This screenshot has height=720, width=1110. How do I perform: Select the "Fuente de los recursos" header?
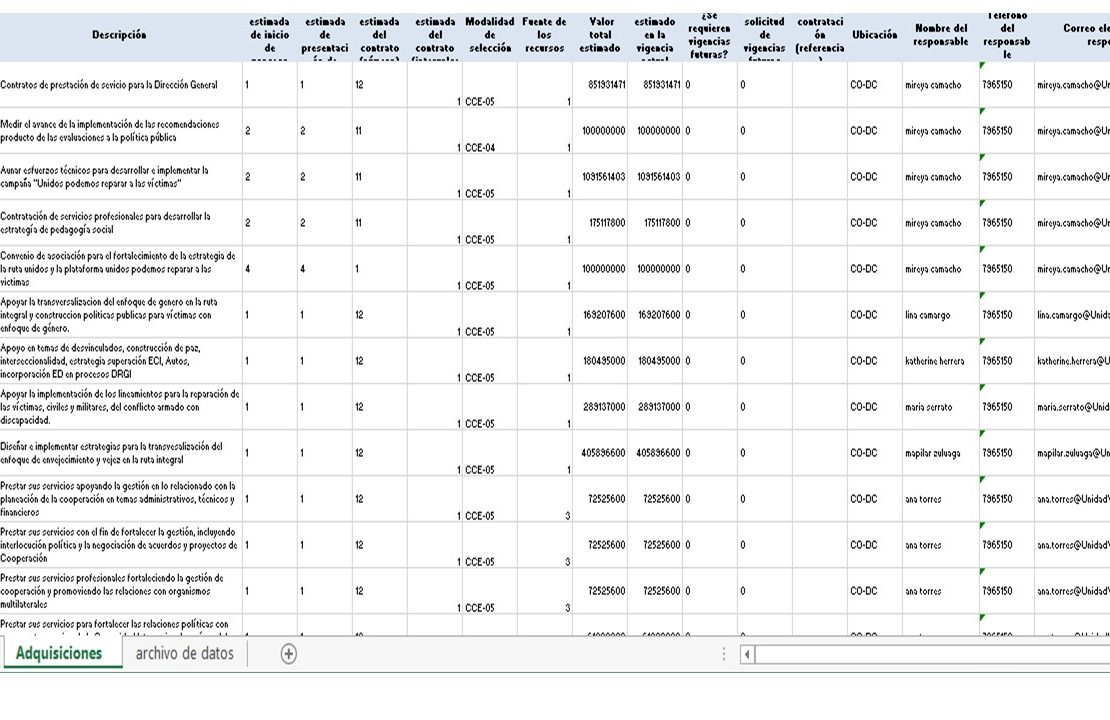[x=544, y=35]
